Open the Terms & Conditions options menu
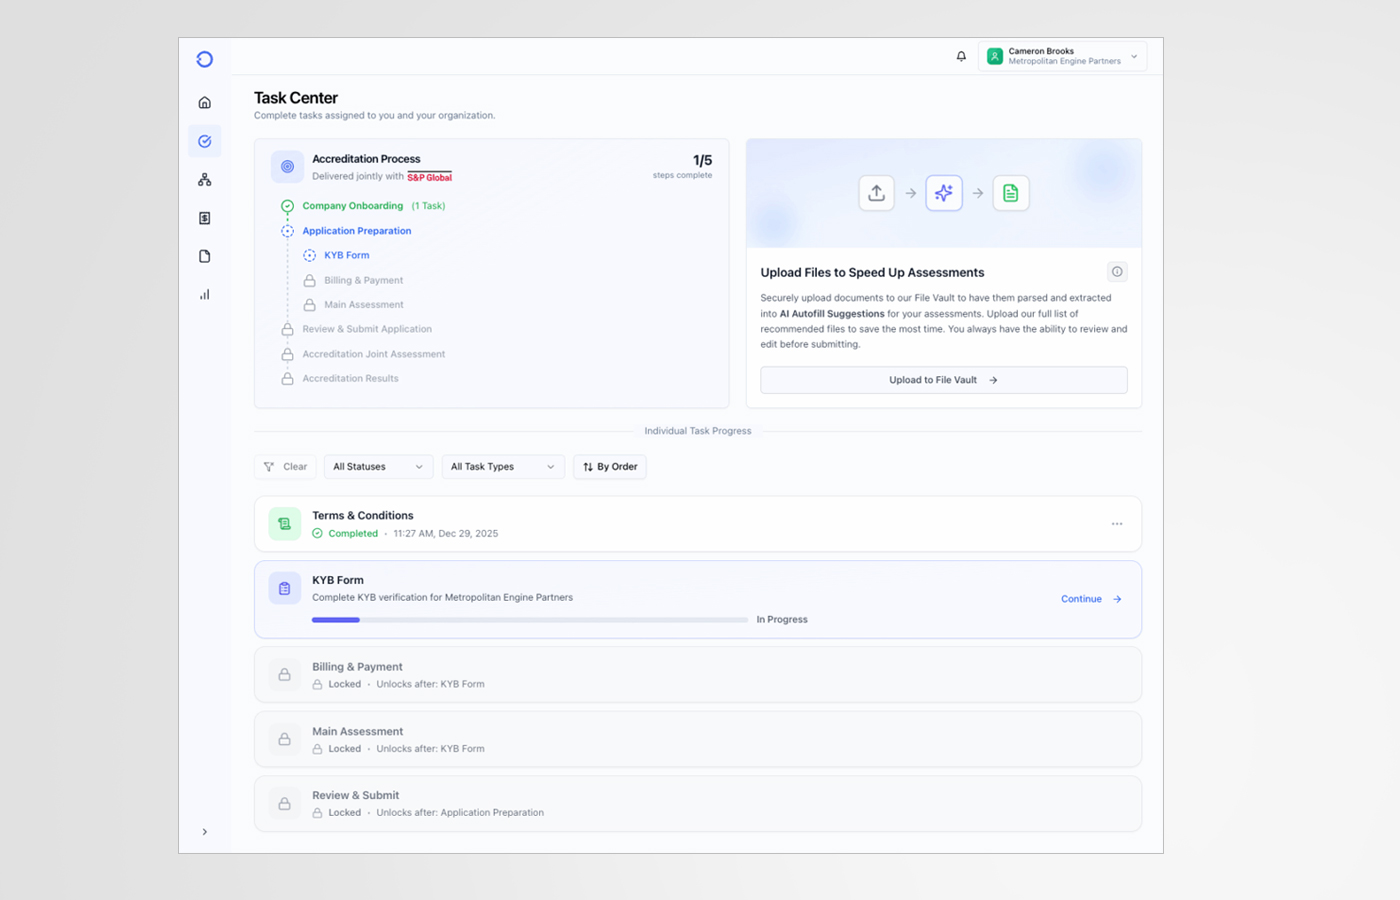 1117,523
